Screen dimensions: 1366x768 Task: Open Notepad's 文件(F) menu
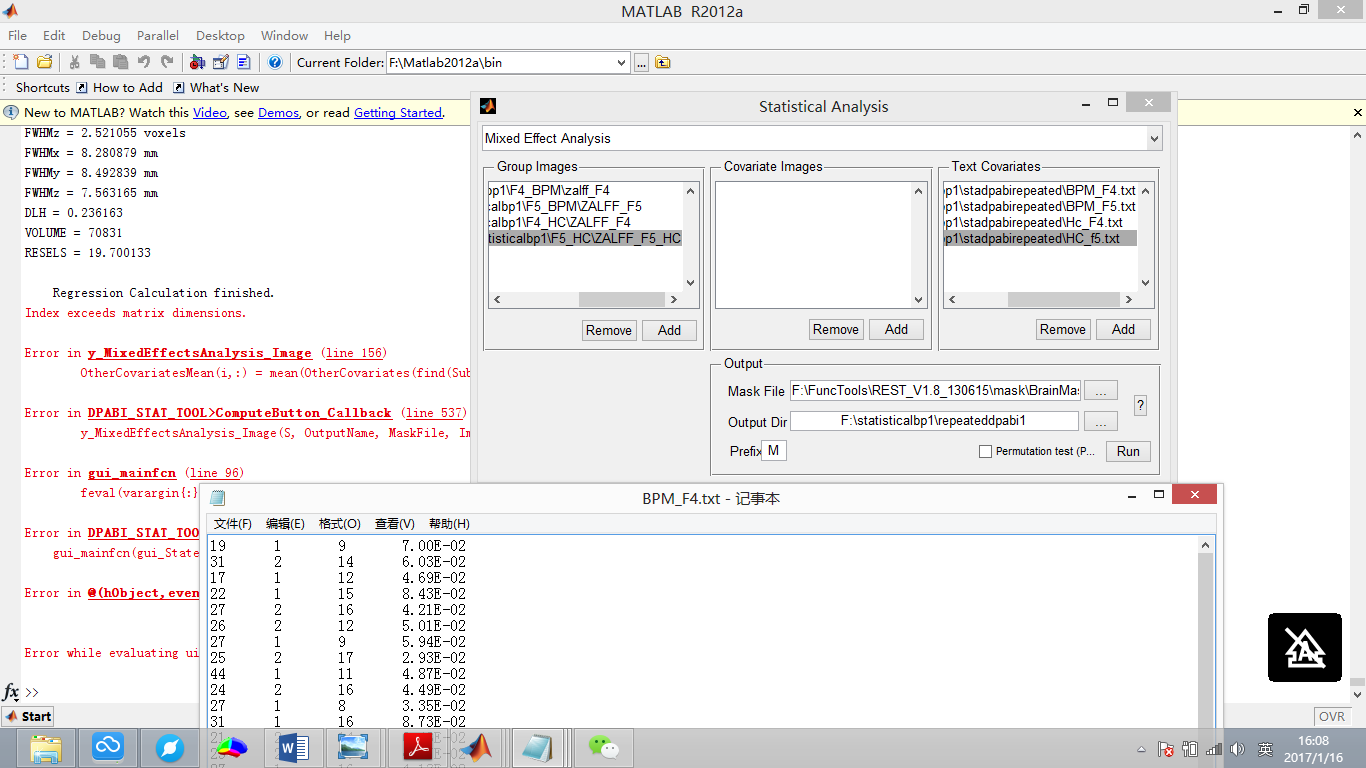(232, 524)
